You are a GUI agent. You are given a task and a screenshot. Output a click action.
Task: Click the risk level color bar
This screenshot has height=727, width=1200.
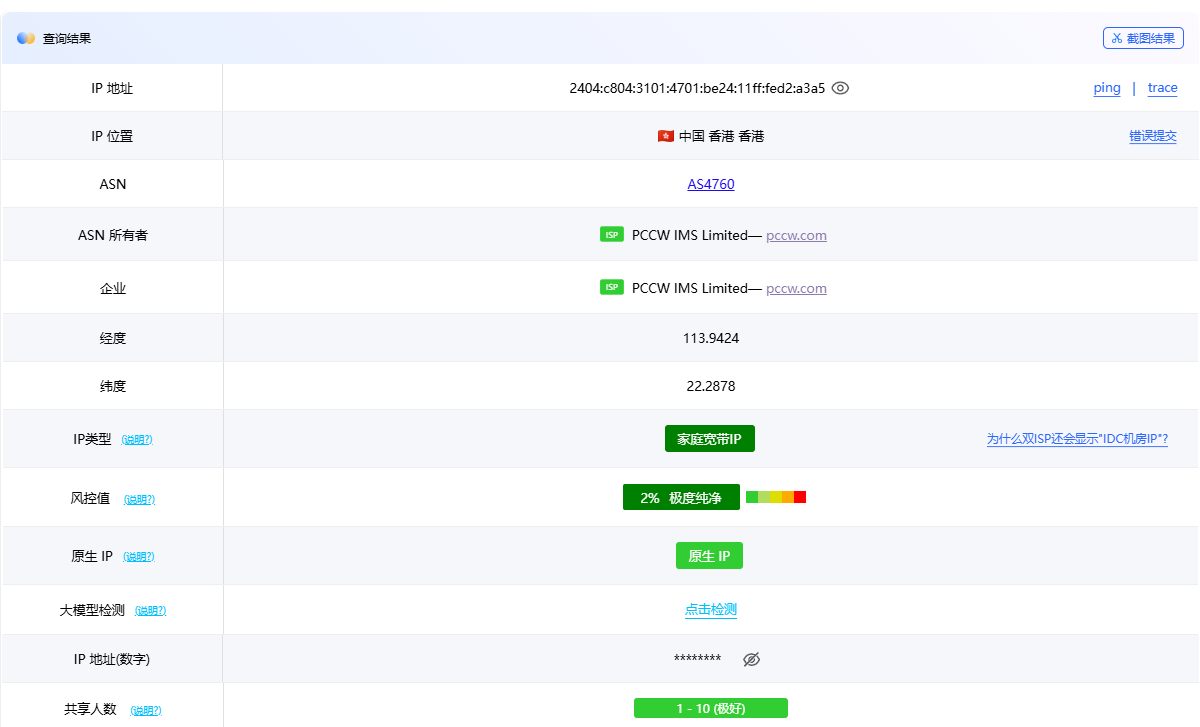tap(776, 497)
